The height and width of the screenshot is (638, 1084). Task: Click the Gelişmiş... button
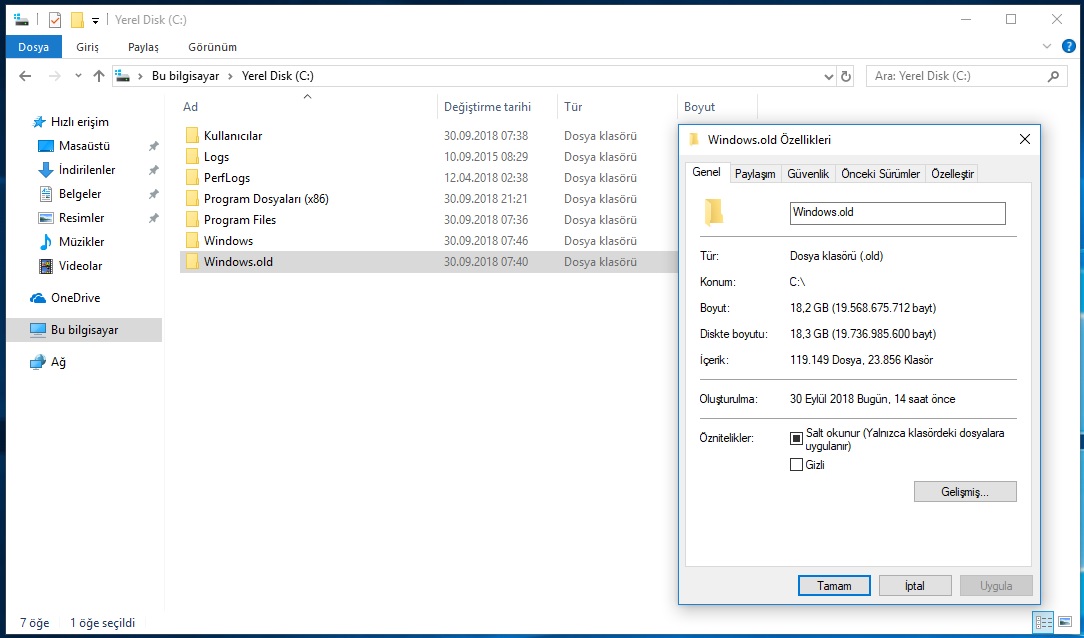(965, 492)
